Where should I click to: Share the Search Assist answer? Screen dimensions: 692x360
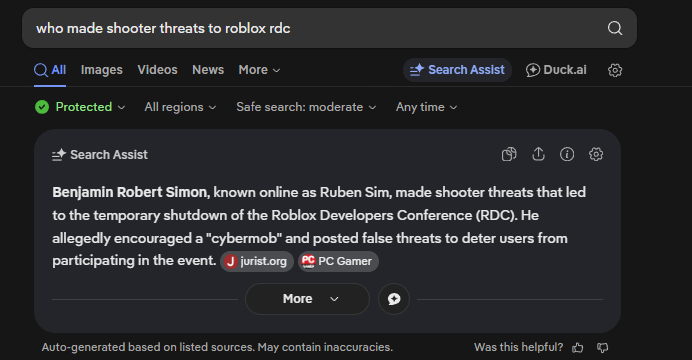[x=538, y=154]
